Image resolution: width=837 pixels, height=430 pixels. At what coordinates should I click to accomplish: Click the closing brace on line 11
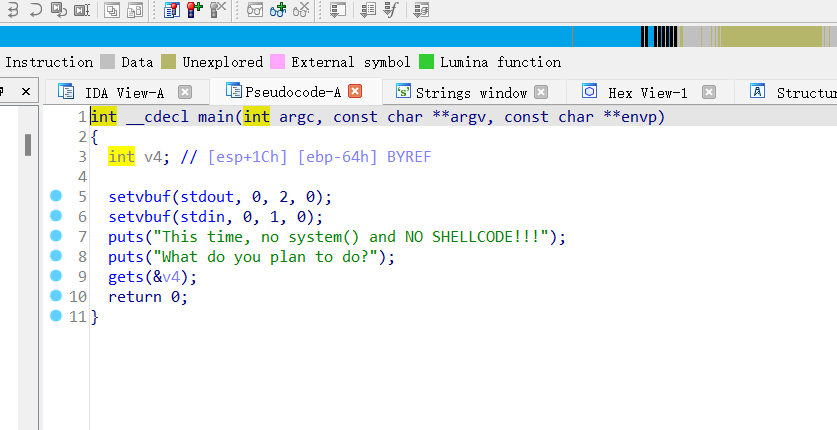[95, 317]
